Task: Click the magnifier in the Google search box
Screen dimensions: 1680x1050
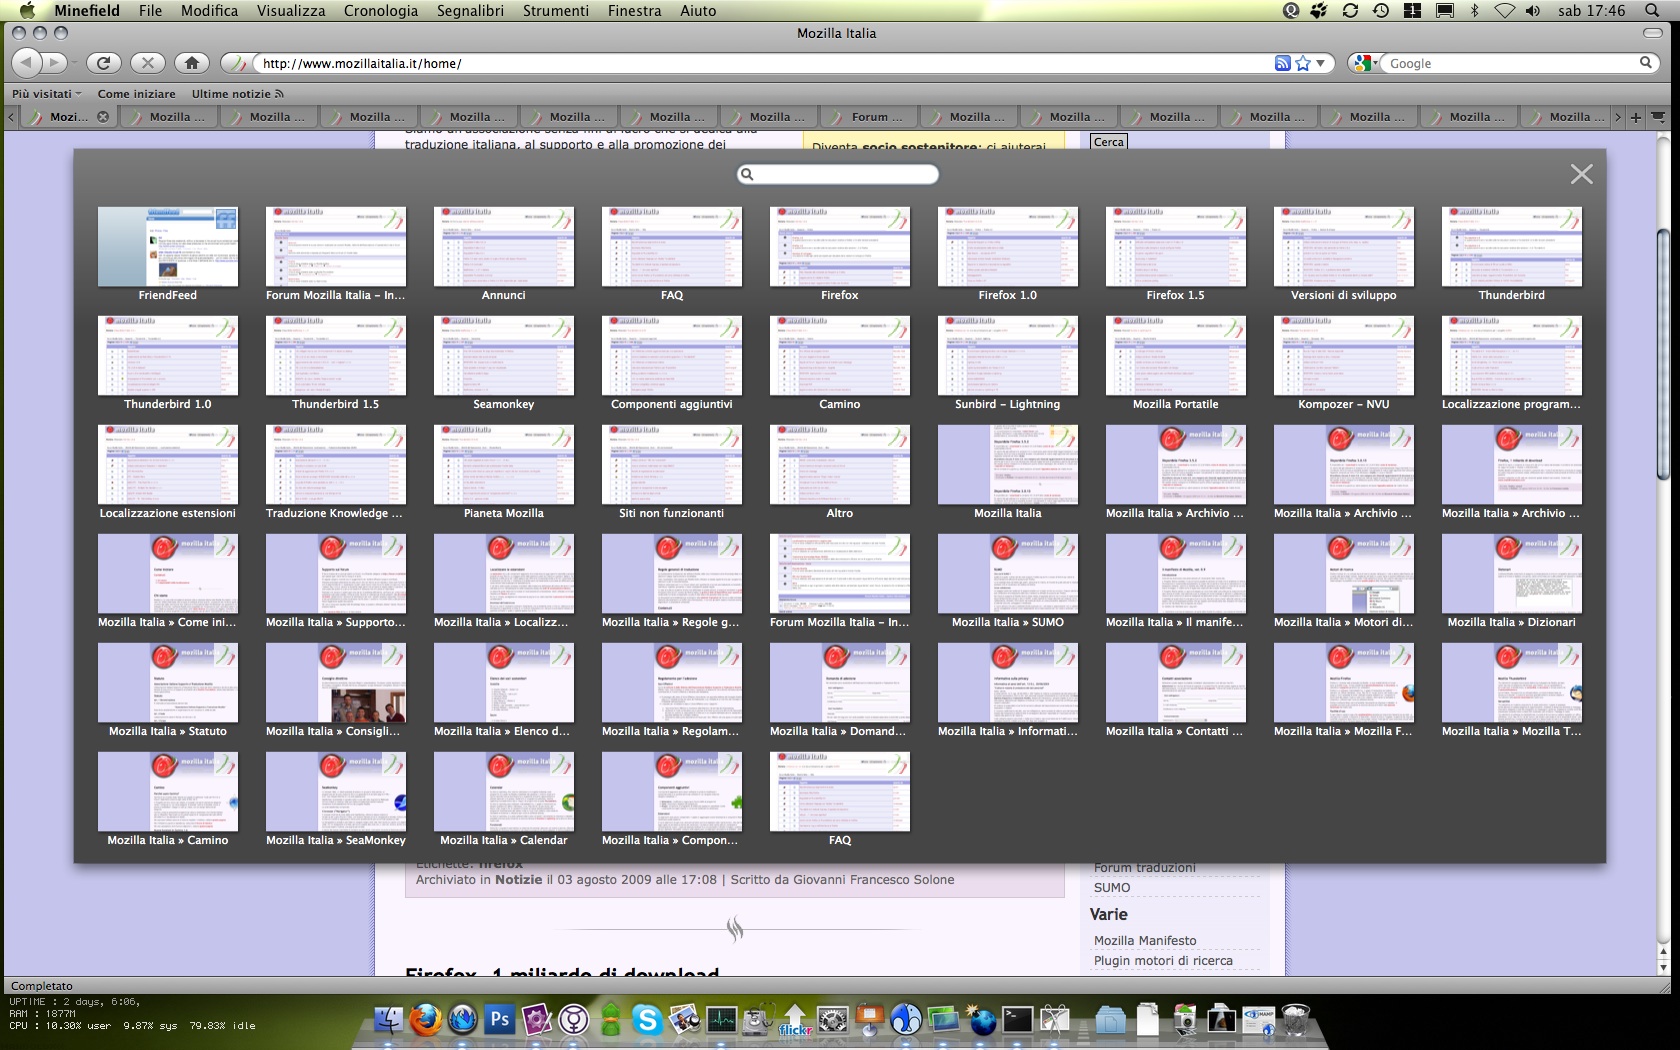Action: [1645, 63]
